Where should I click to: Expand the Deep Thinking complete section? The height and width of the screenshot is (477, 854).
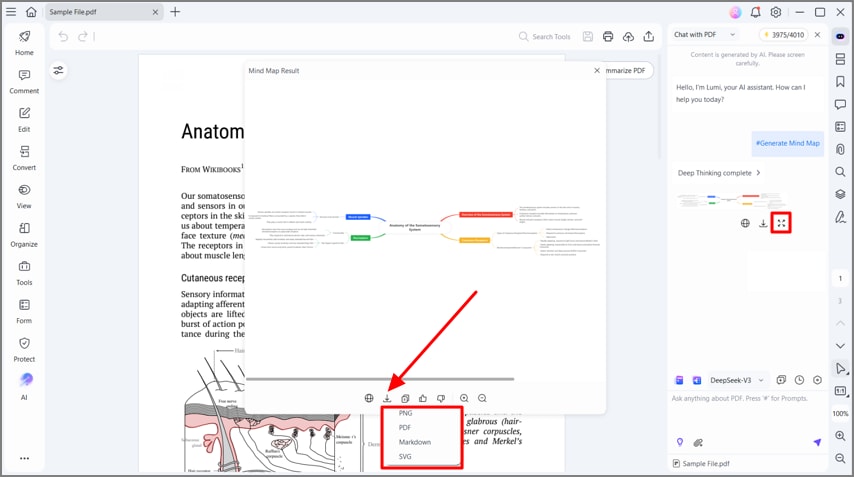(718, 173)
